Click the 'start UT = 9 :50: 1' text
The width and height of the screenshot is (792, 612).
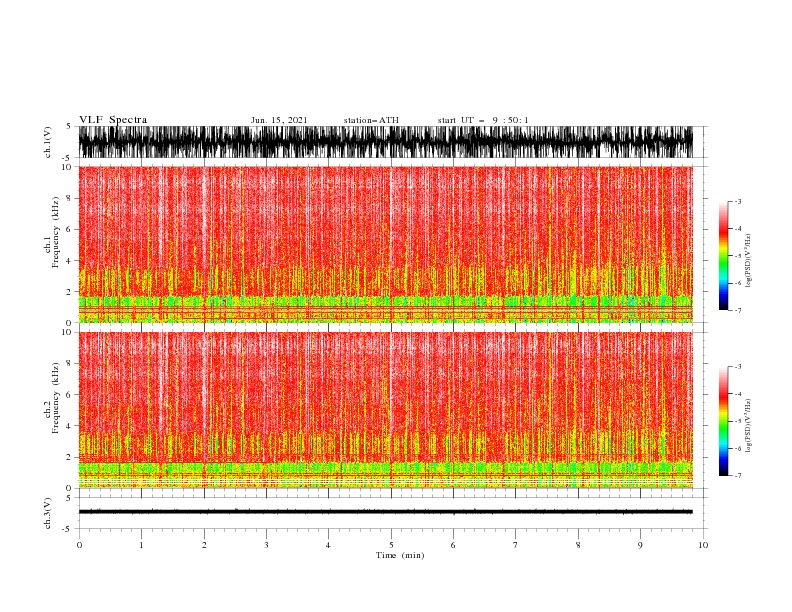[483, 120]
